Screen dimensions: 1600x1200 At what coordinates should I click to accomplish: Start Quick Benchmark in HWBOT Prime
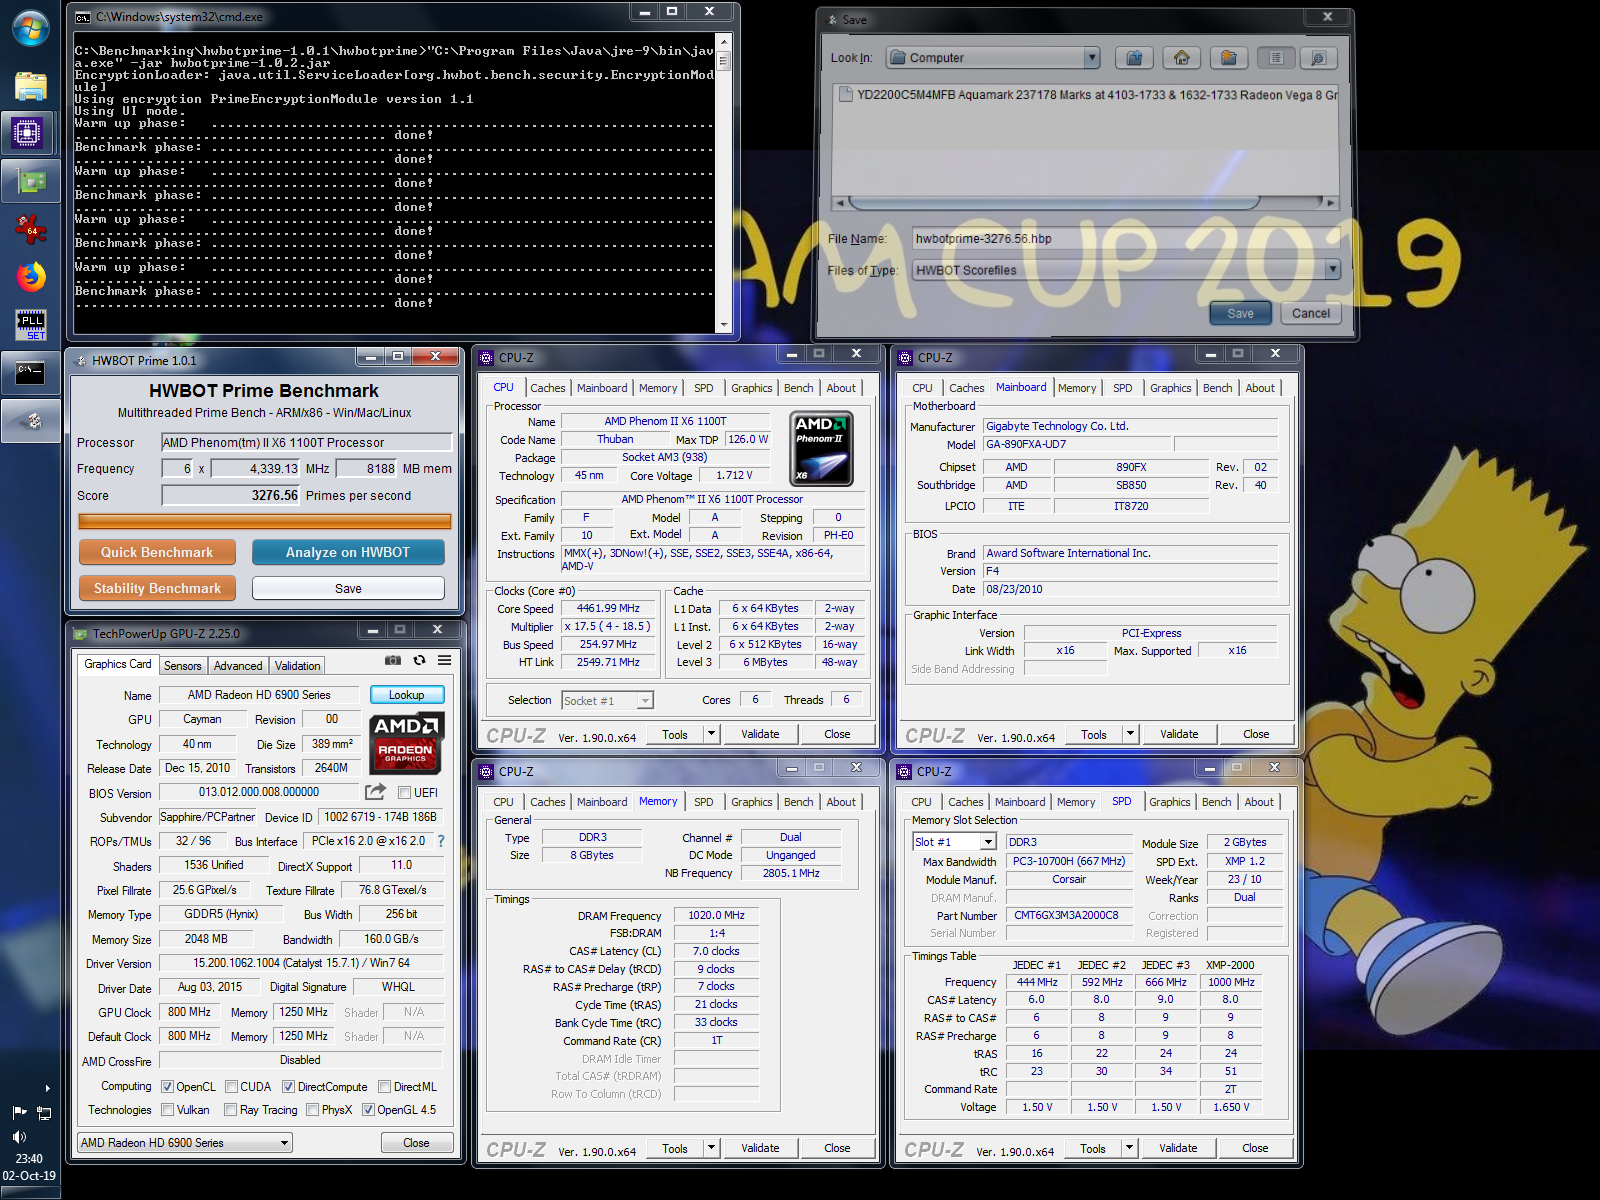[x=157, y=552]
